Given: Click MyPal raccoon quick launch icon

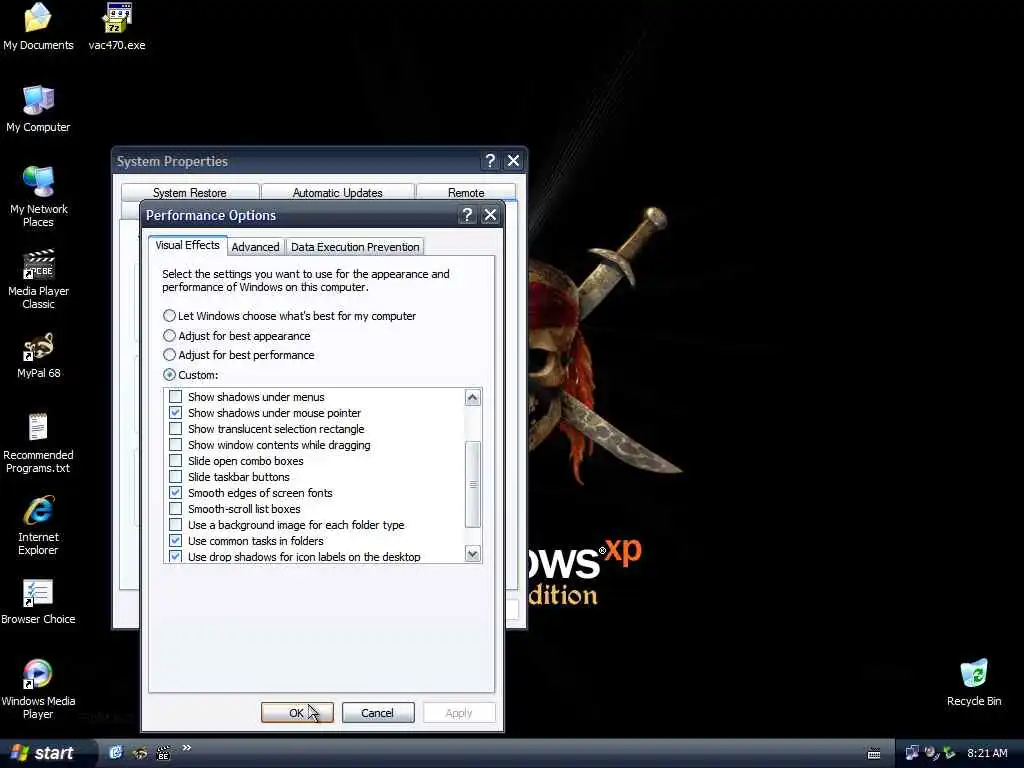Looking at the screenshot, I should pyautogui.click(x=140, y=753).
